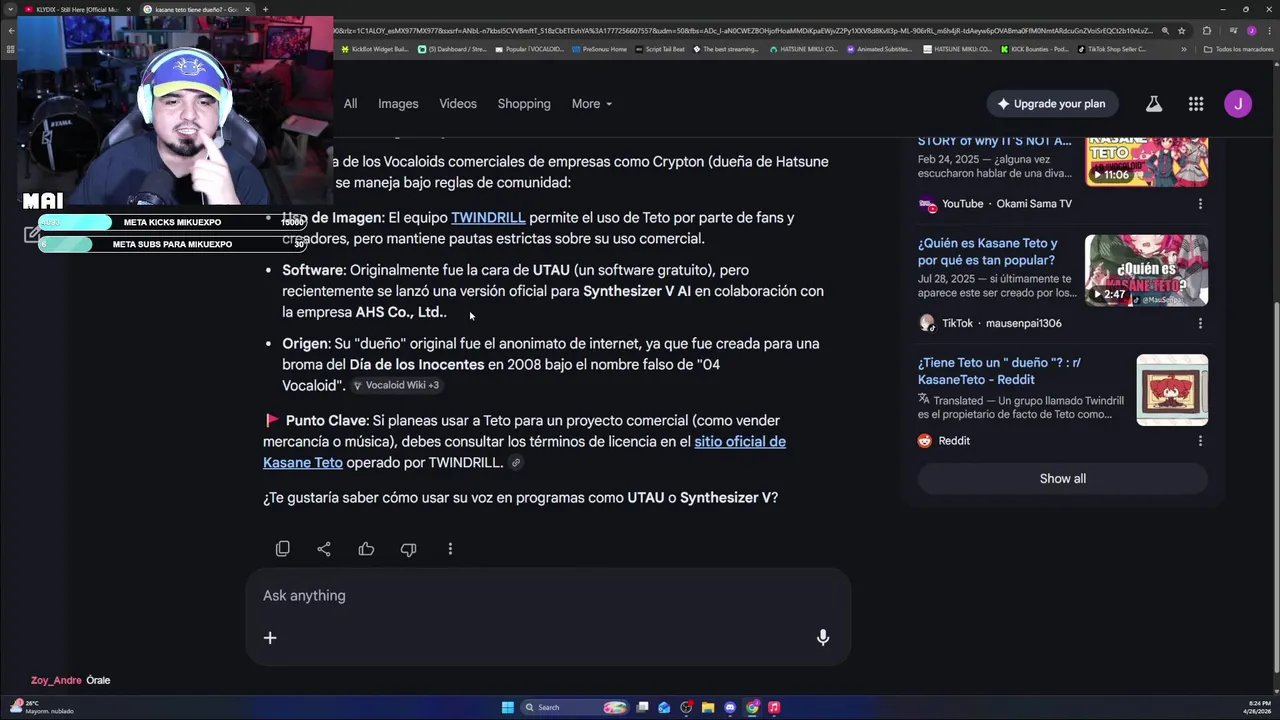Viewport: 1280px width, 720px height.
Task: Open the Google apps grid
Action: [1196, 104]
